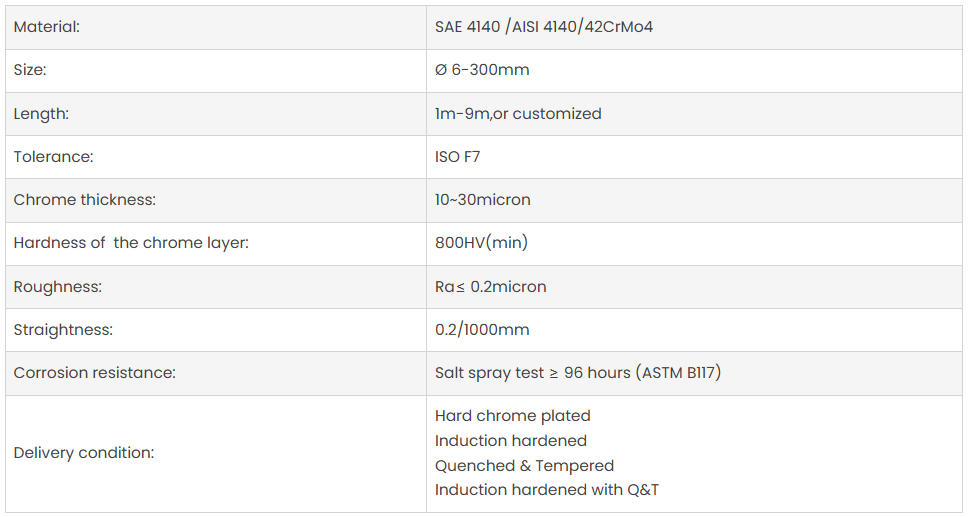The height and width of the screenshot is (517, 968).
Task: Click the 'Tolerance:' label
Action: (53, 157)
